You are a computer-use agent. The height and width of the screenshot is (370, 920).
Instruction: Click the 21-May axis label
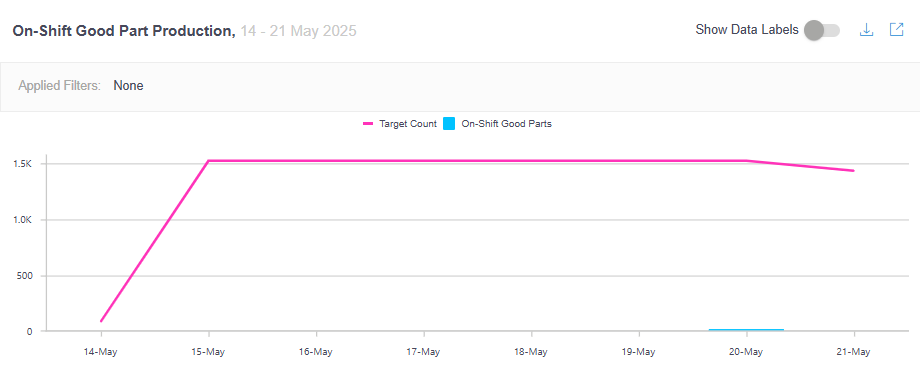(853, 352)
